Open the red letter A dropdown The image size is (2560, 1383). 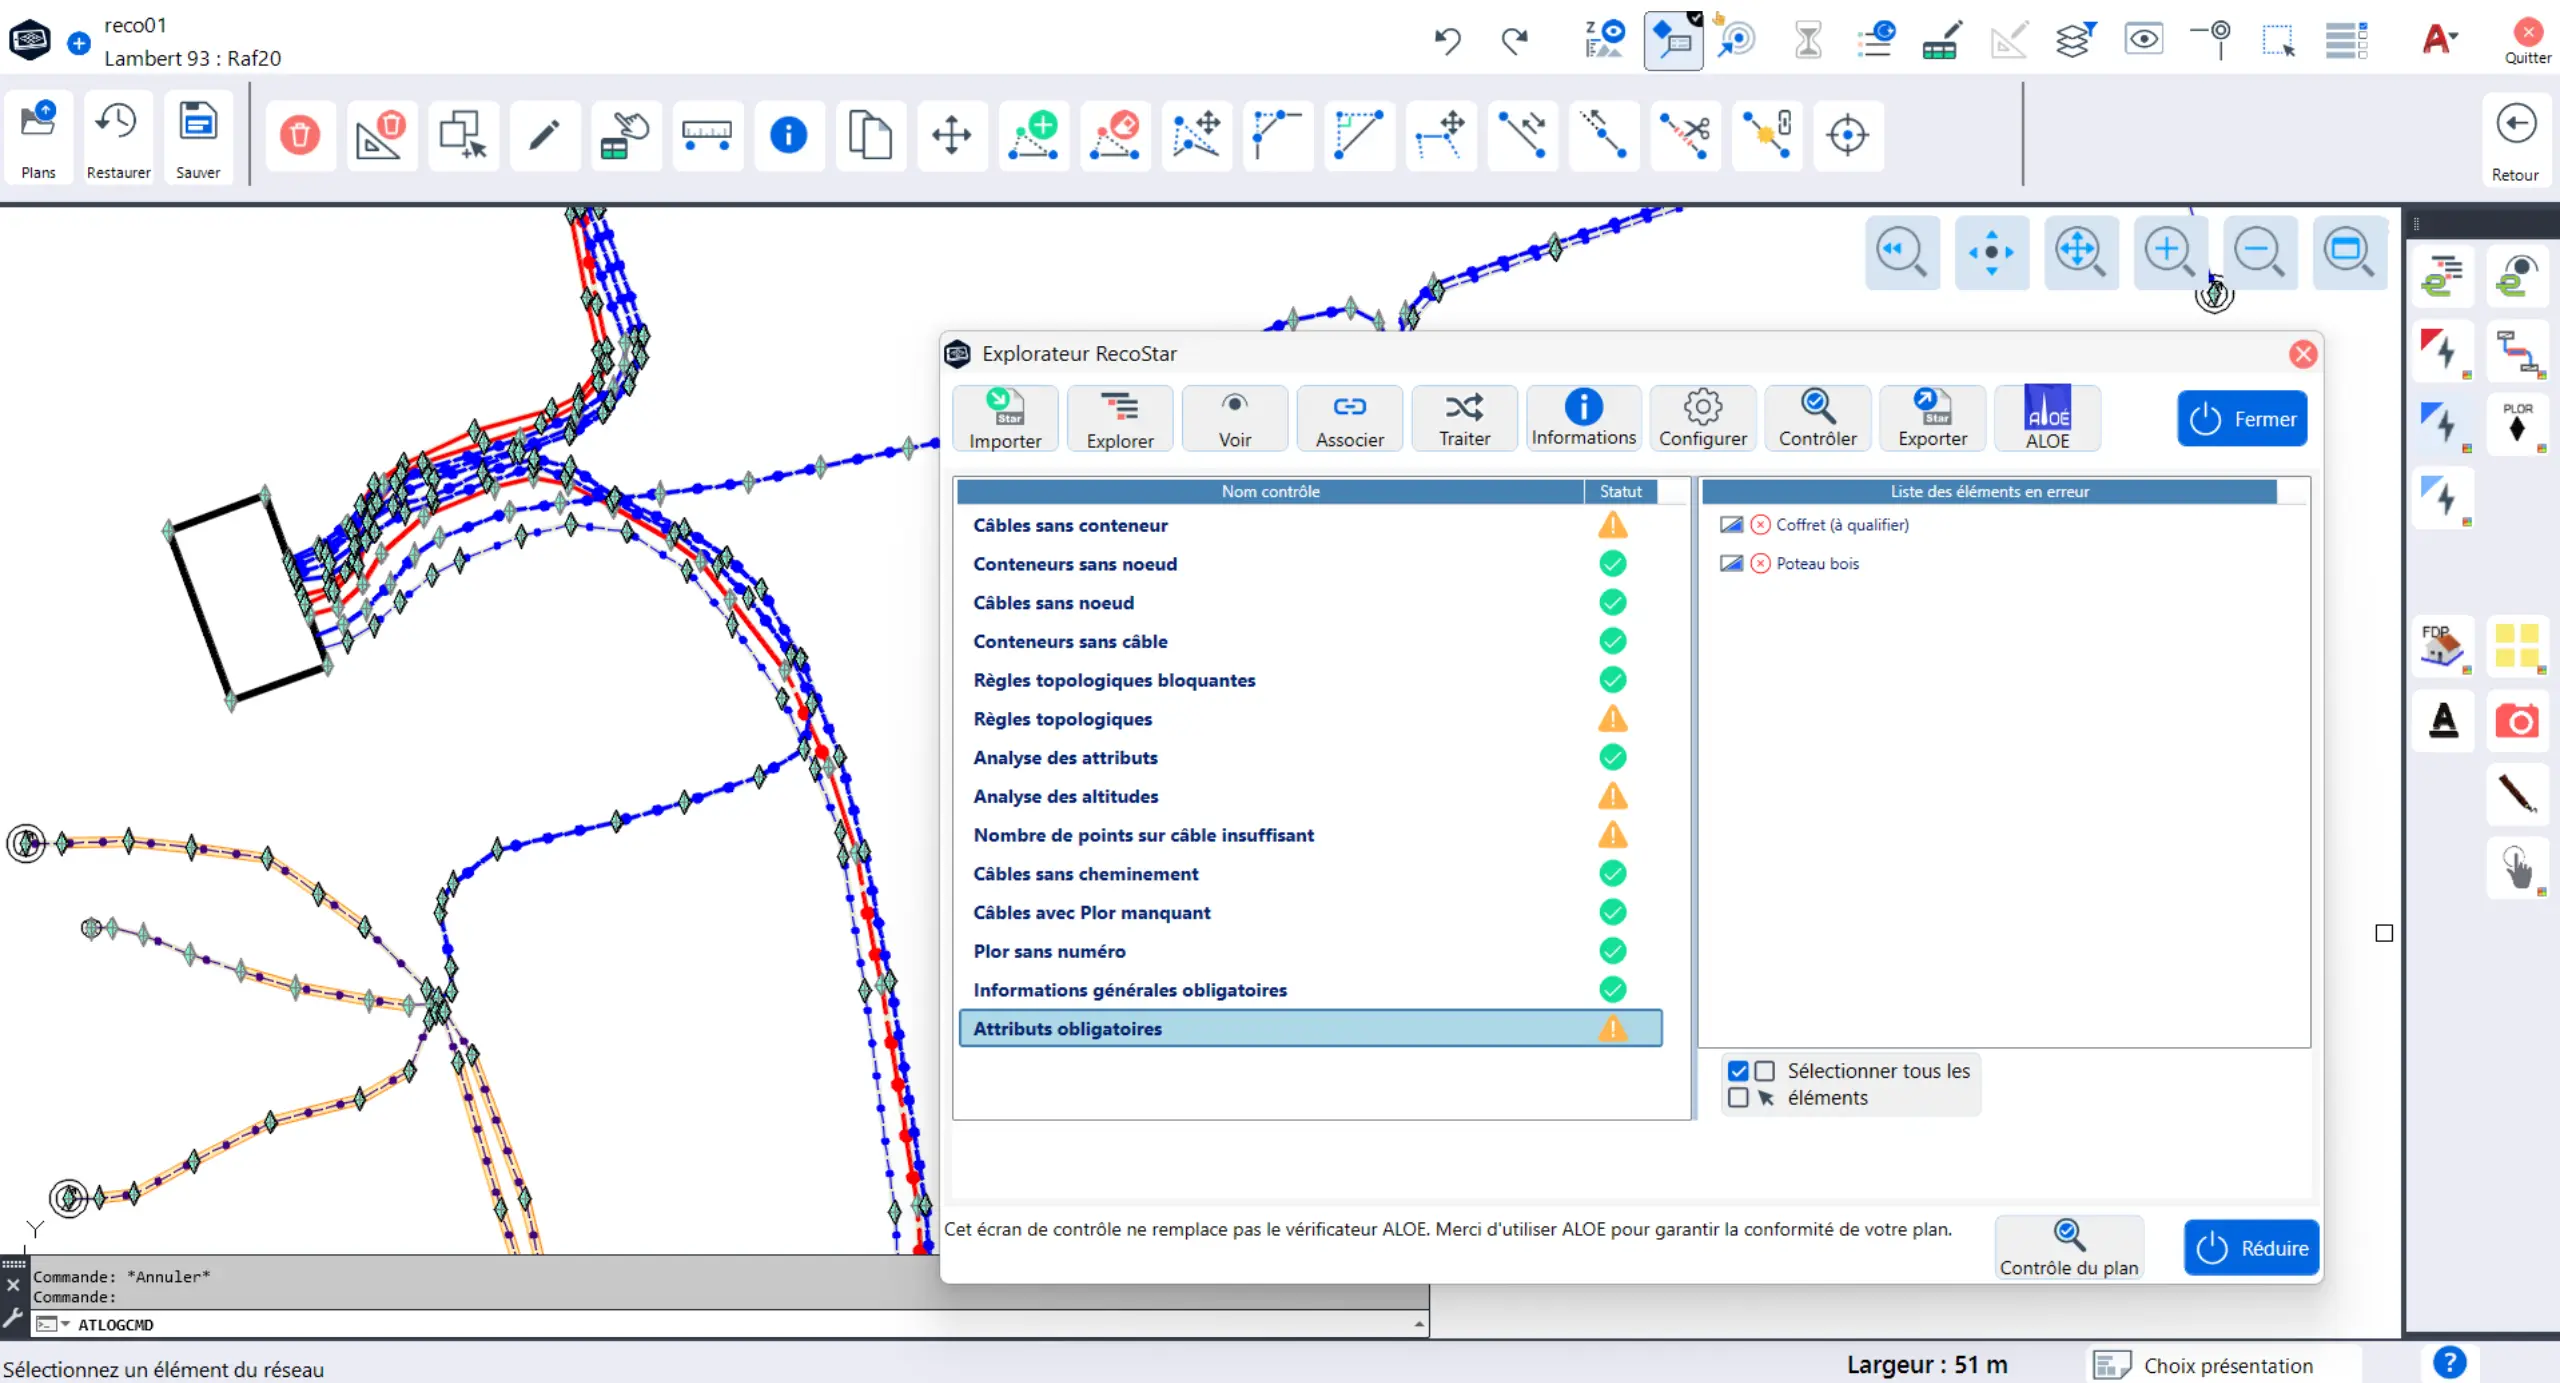(x=2440, y=40)
